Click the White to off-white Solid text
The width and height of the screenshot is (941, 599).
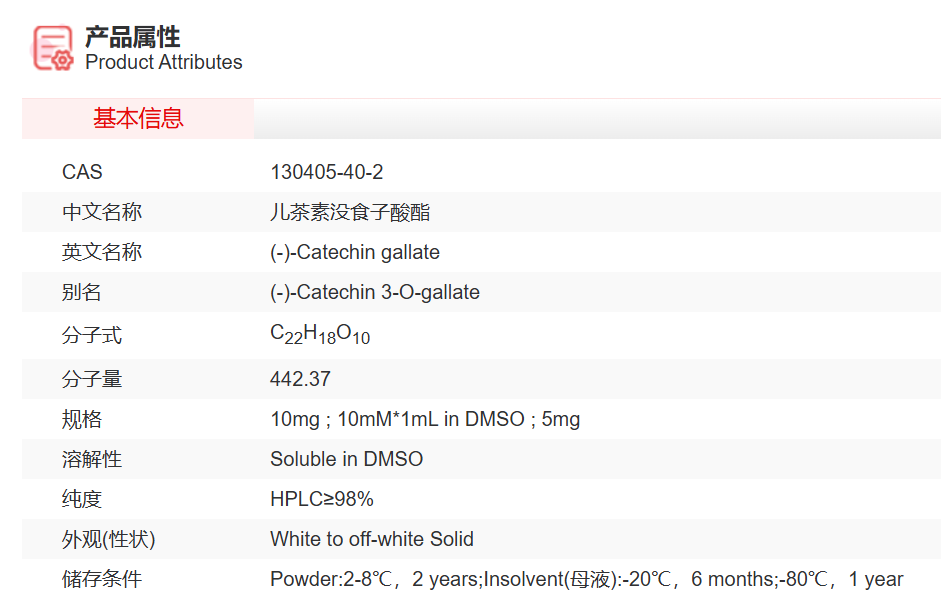[371, 539]
